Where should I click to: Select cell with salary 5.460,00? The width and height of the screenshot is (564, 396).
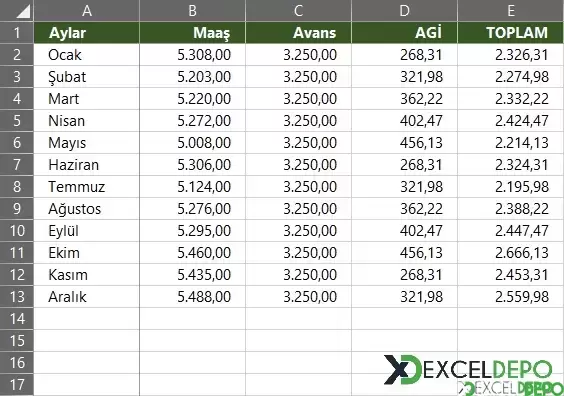tap(192, 252)
